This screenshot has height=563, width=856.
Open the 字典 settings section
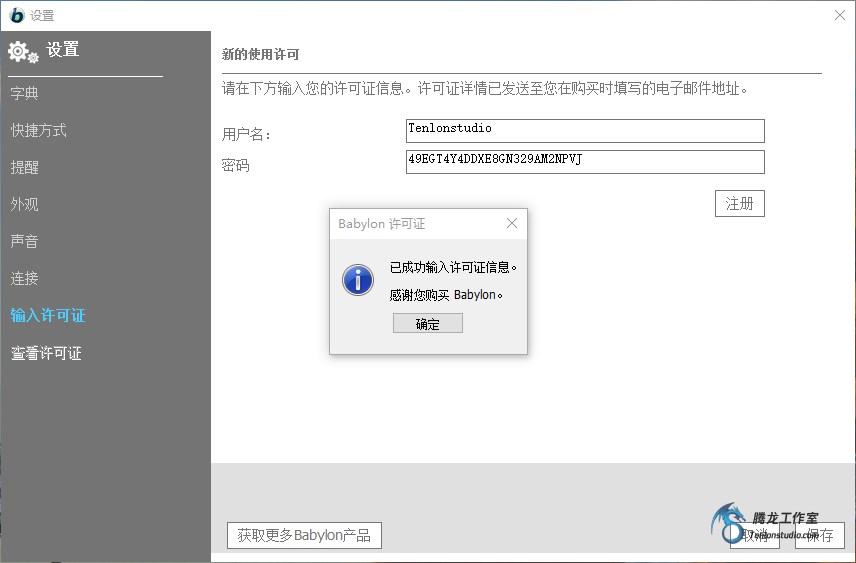click(x=25, y=93)
